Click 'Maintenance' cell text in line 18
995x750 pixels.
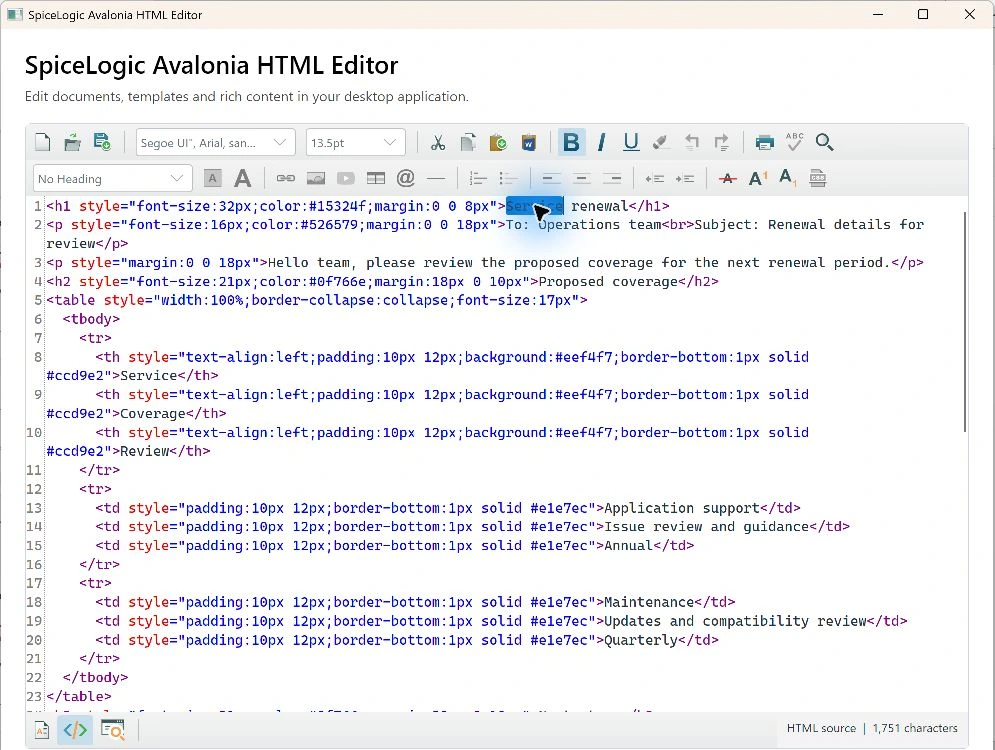tap(649, 602)
